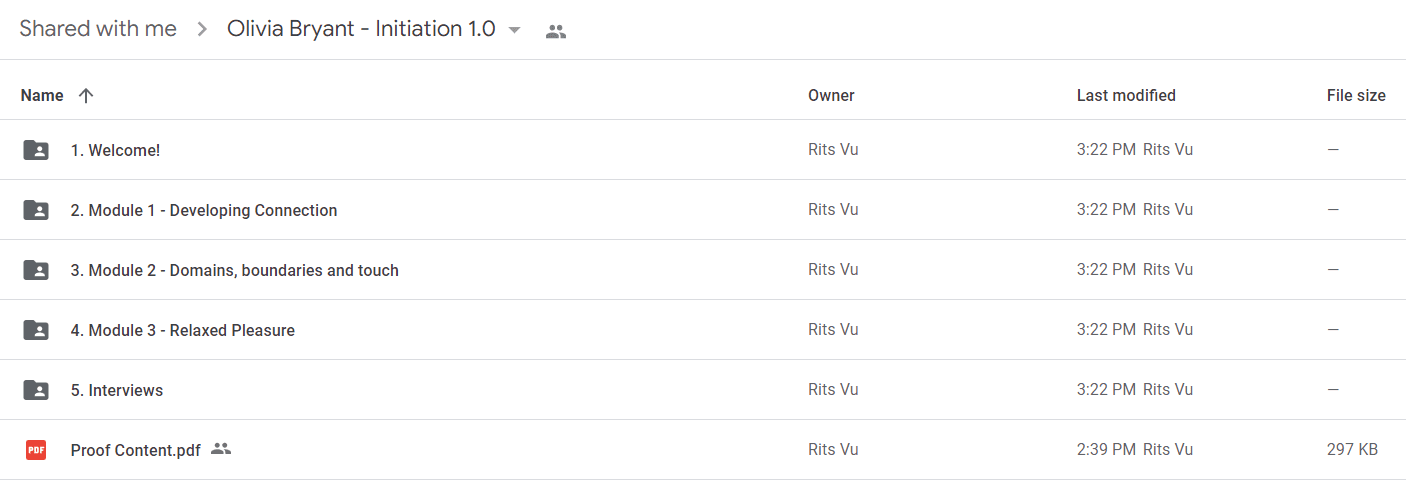Click the folder icon for Module 3 - Relaxed Pleasure
Image resolution: width=1406 pixels, height=483 pixels.
point(36,330)
